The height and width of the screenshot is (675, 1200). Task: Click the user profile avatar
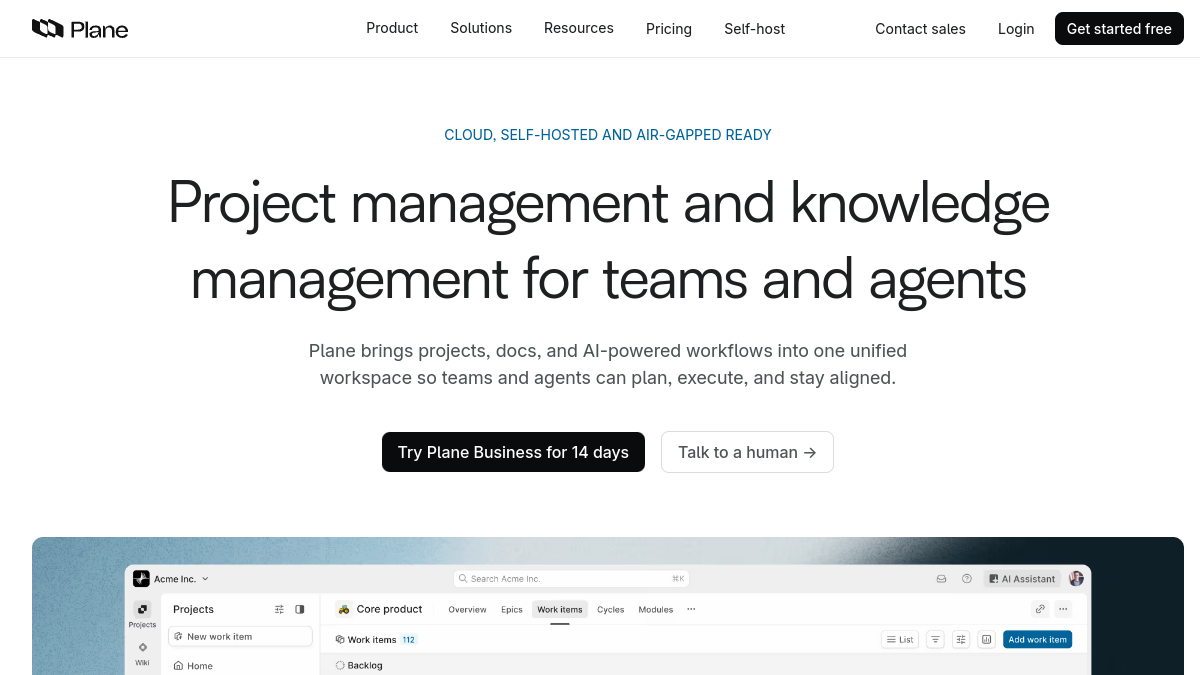point(1076,579)
